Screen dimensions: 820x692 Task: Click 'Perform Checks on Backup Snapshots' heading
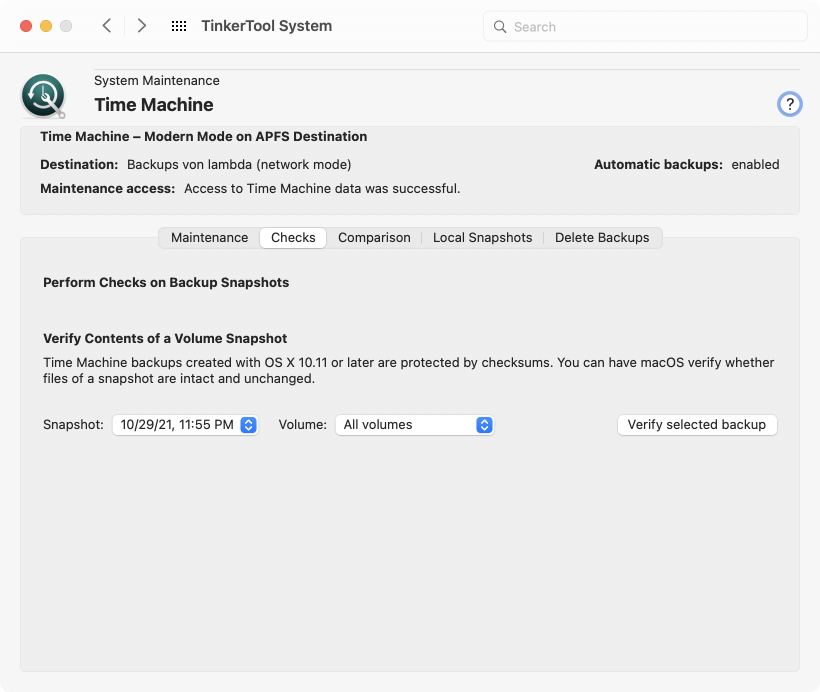coord(166,282)
